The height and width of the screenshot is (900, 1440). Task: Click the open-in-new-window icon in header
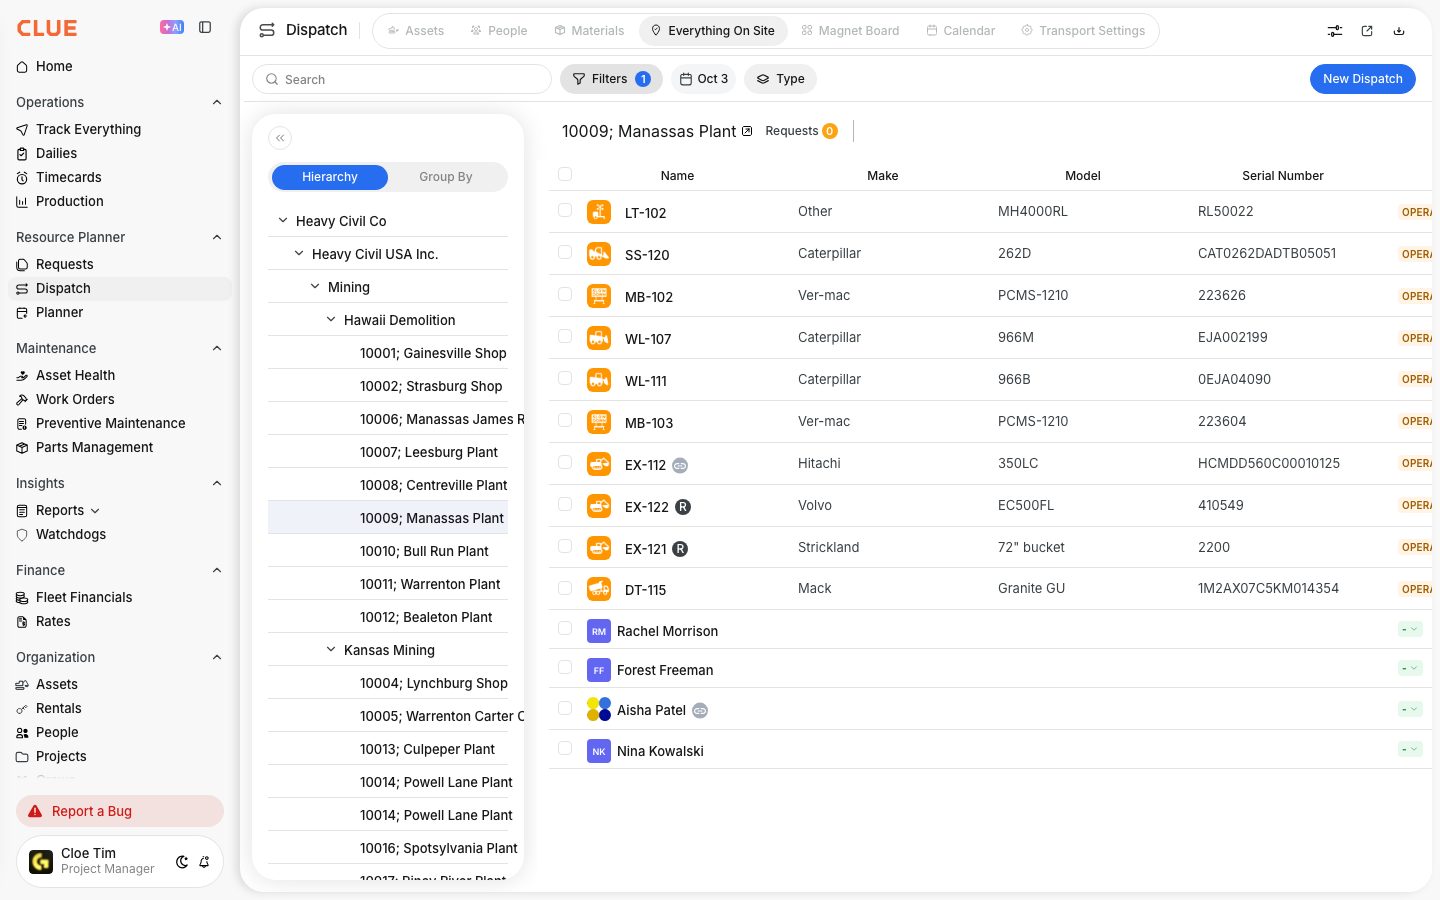pos(1367,31)
